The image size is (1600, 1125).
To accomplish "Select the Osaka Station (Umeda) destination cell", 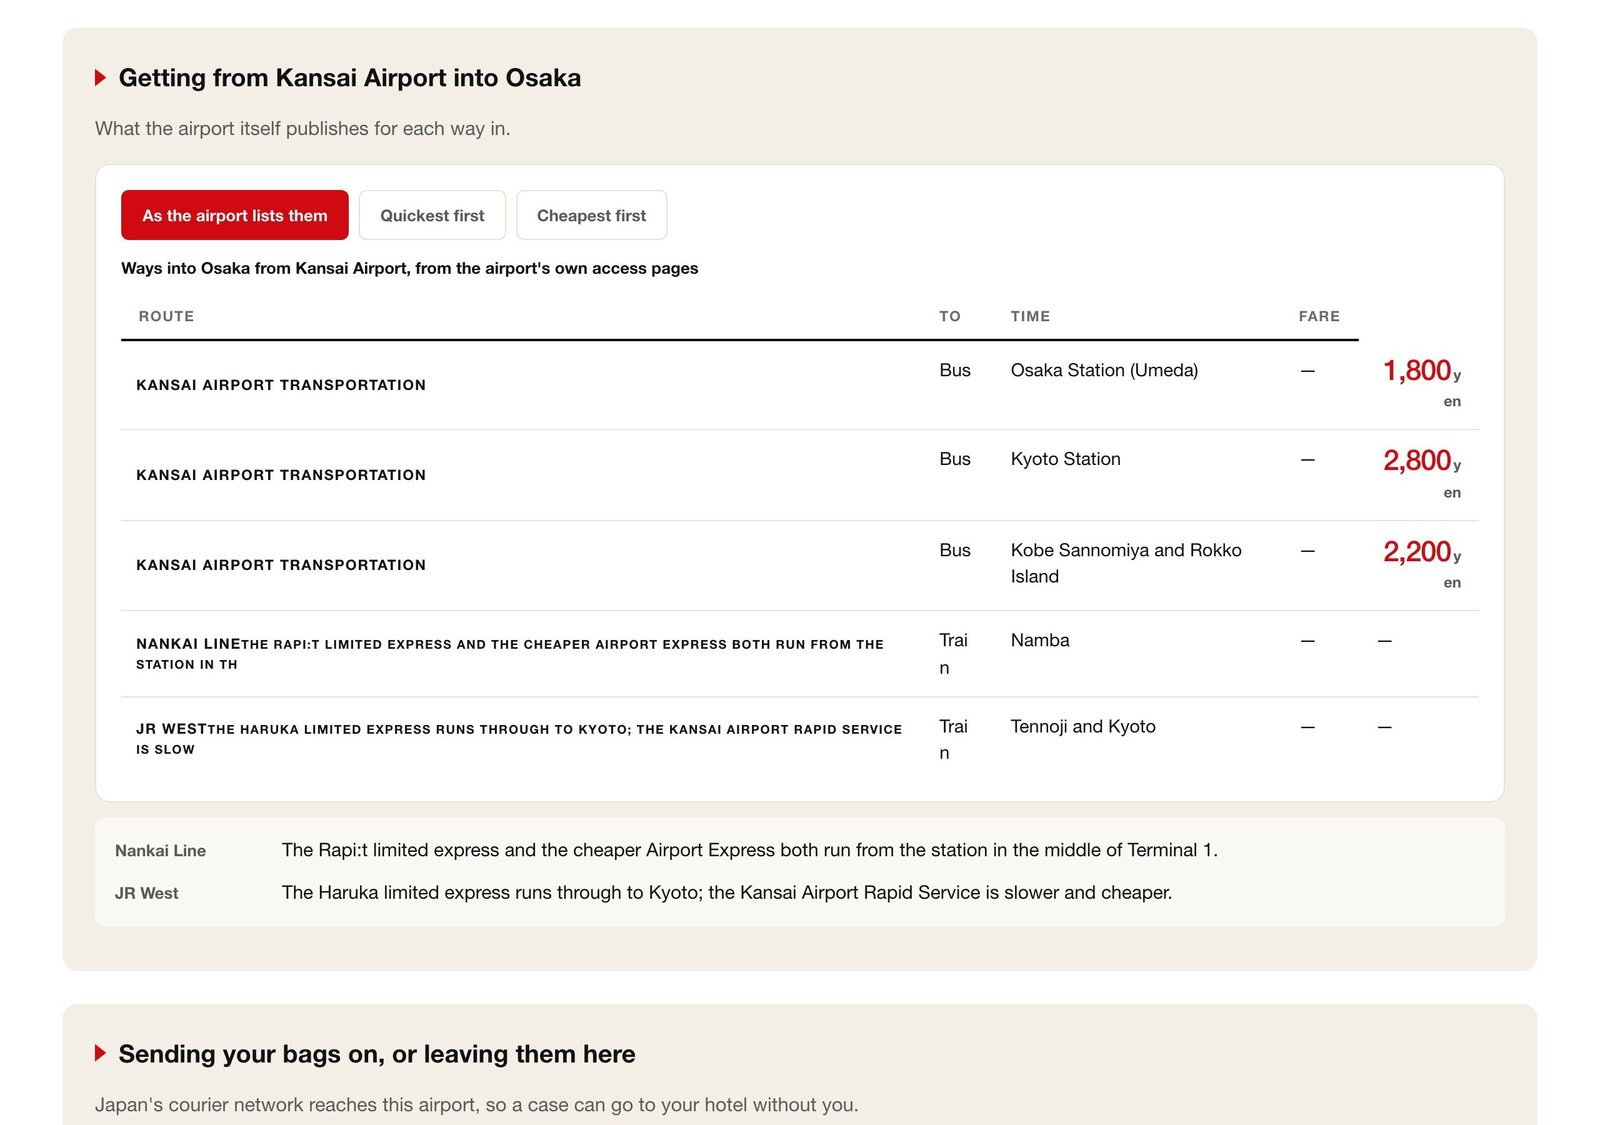I will point(1104,370).
